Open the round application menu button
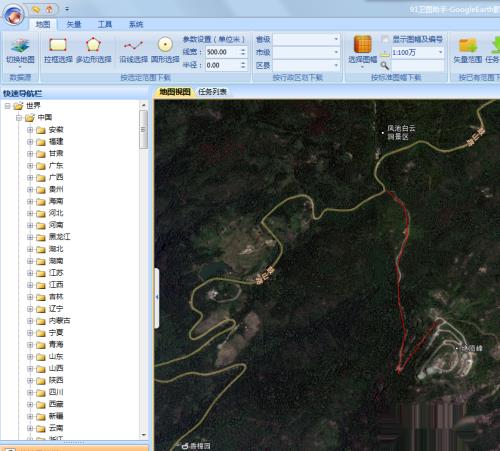The image size is (500, 451). click(x=14, y=15)
